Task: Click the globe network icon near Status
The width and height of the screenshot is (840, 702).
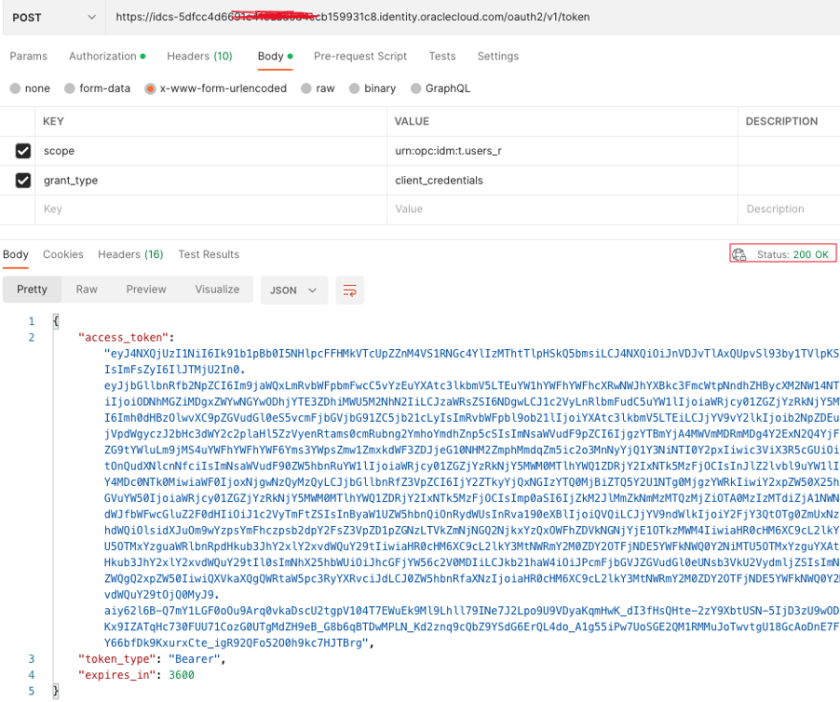Action: coord(740,255)
